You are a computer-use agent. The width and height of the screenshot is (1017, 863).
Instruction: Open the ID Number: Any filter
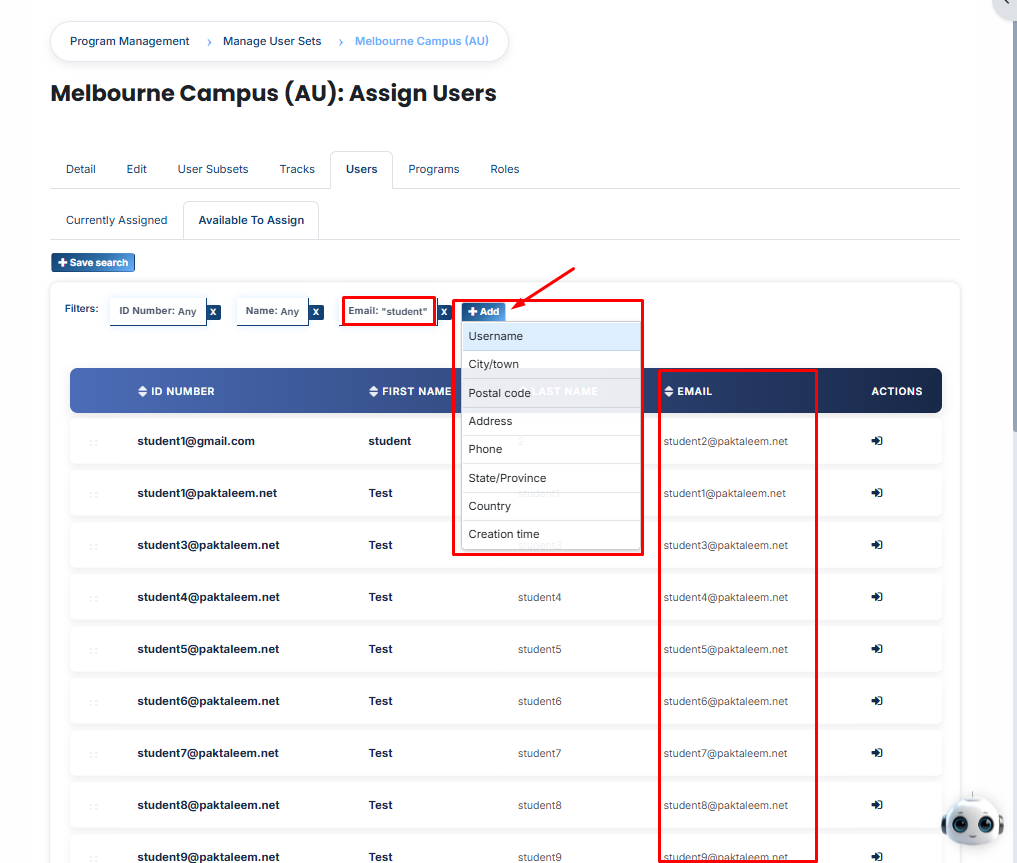pyautogui.click(x=158, y=311)
